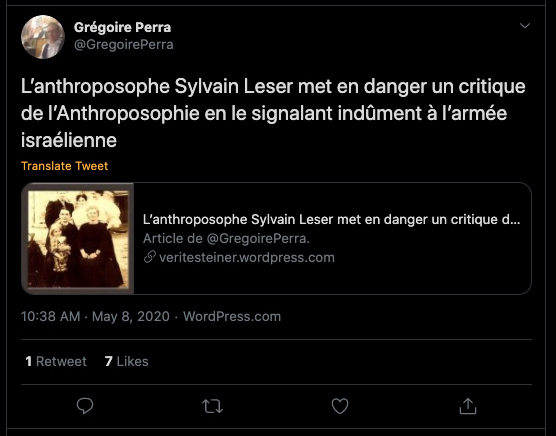Like the tweet with heart icon

coord(340,406)
